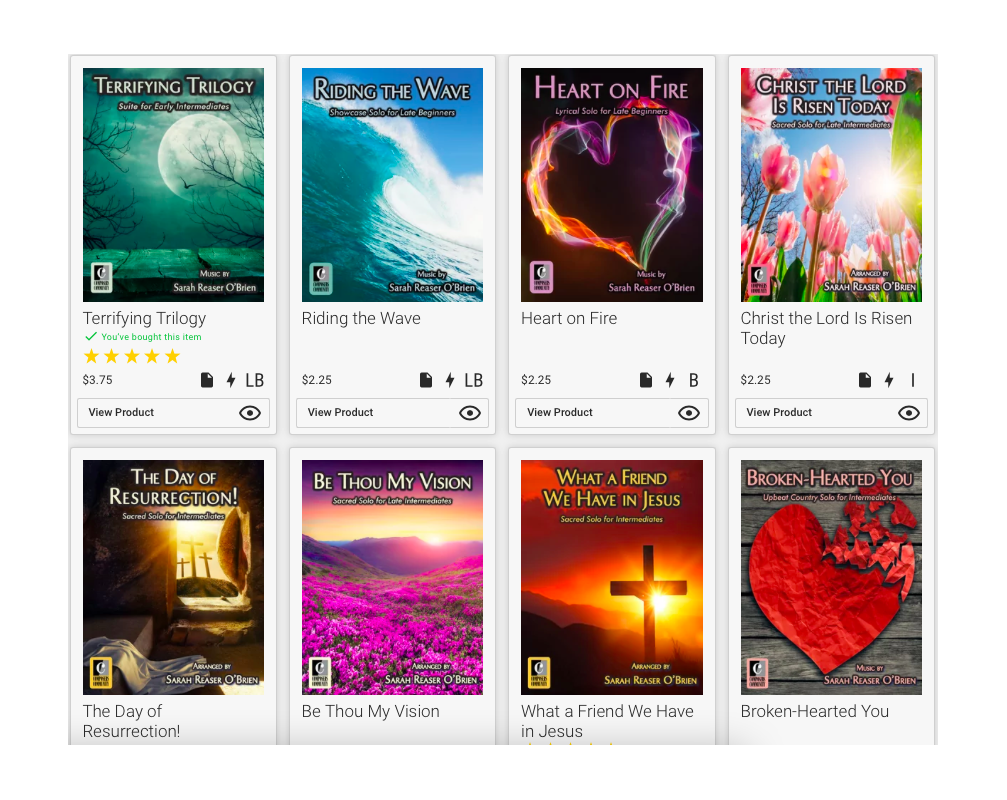The width and height of the screenshot is (1007, 800).
Task: Click the document icon on Riding the Wave
Action: pos(426,380)
